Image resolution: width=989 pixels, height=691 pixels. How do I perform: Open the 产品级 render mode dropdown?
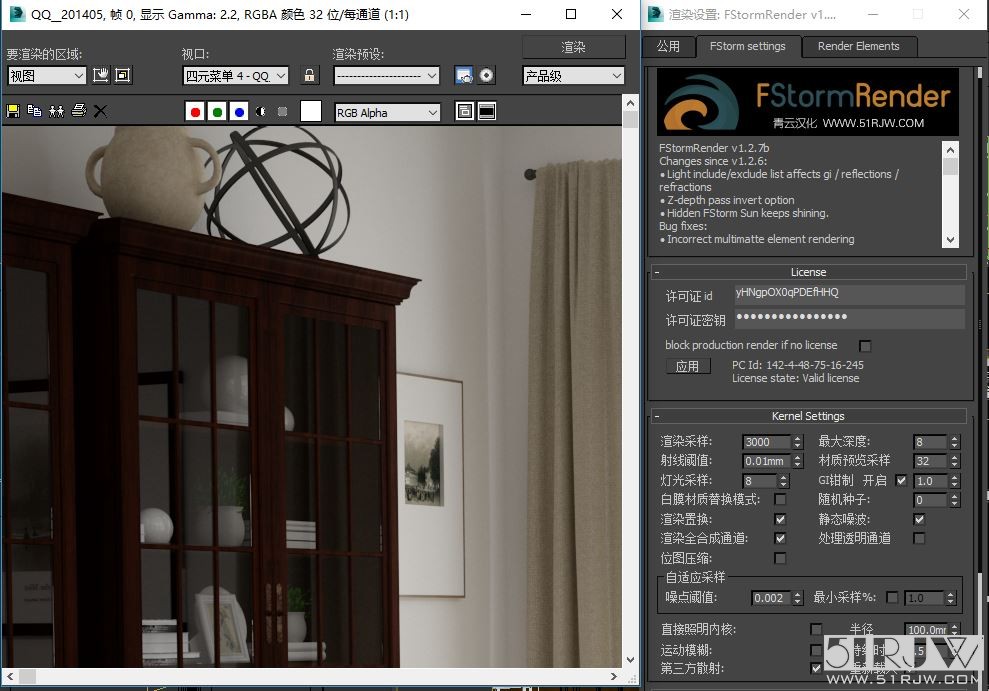tap(573, 76)
